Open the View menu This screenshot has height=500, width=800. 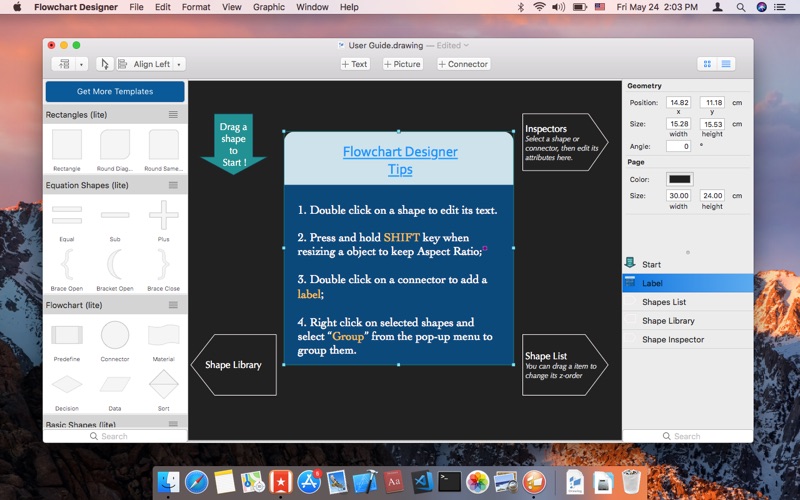pyautogui.click(x=232, y=7)
